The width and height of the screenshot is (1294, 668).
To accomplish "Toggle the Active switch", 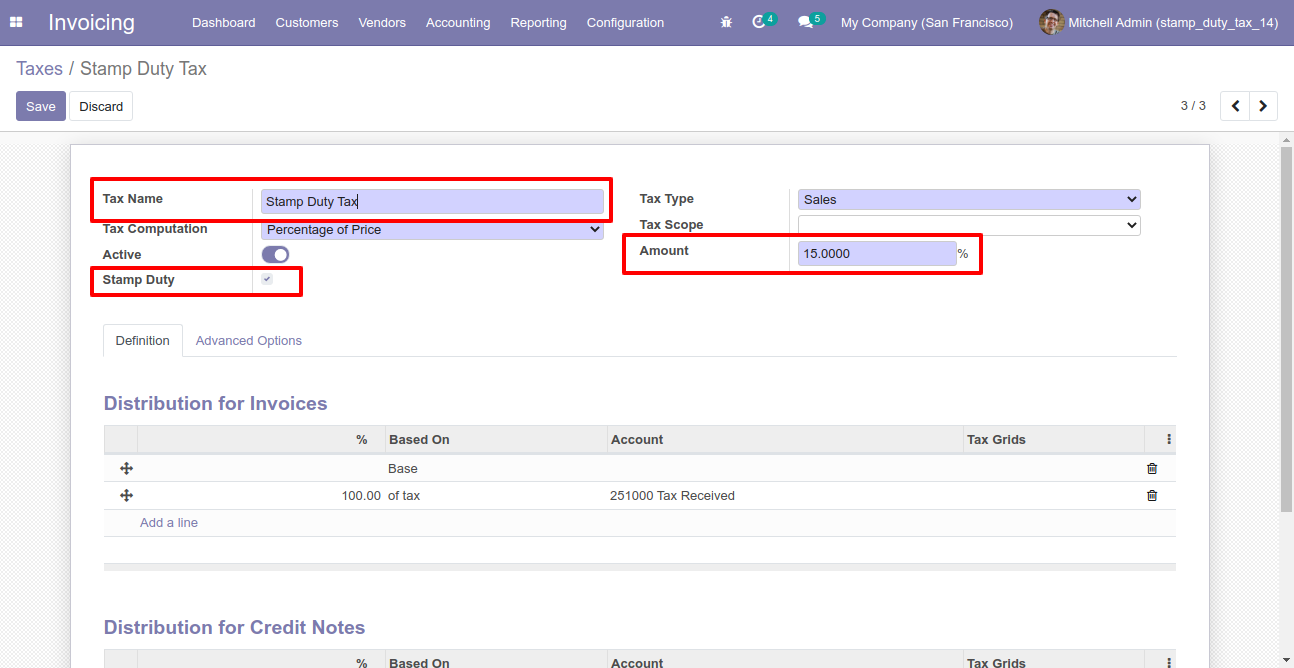I will [275, 255].
